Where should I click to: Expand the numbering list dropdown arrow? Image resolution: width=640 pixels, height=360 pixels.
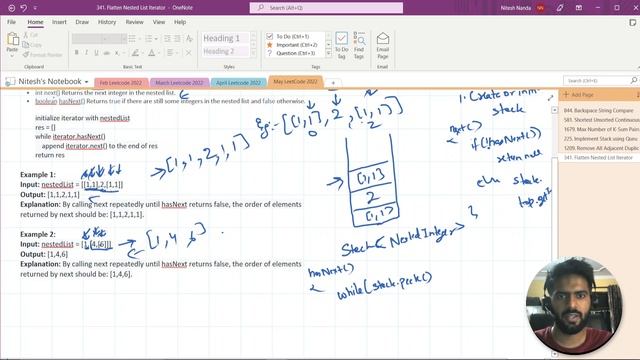point(156,39)
